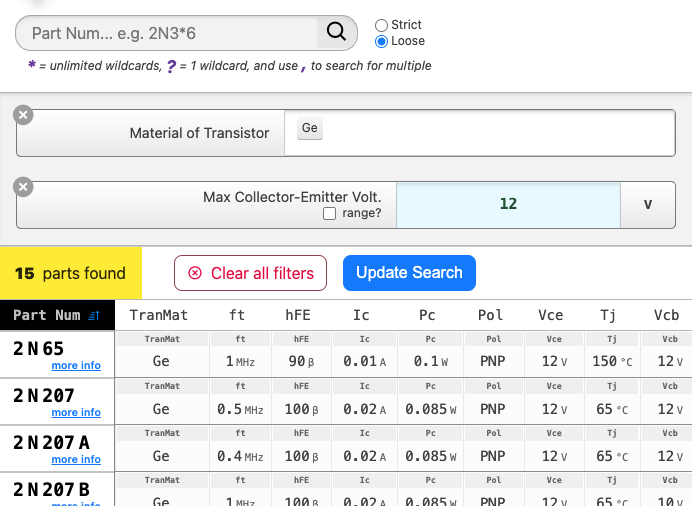The width and height of the screenshot is (692, 506).
Task: Sort by the TranMat column header
Action: [x=159, y=315]
